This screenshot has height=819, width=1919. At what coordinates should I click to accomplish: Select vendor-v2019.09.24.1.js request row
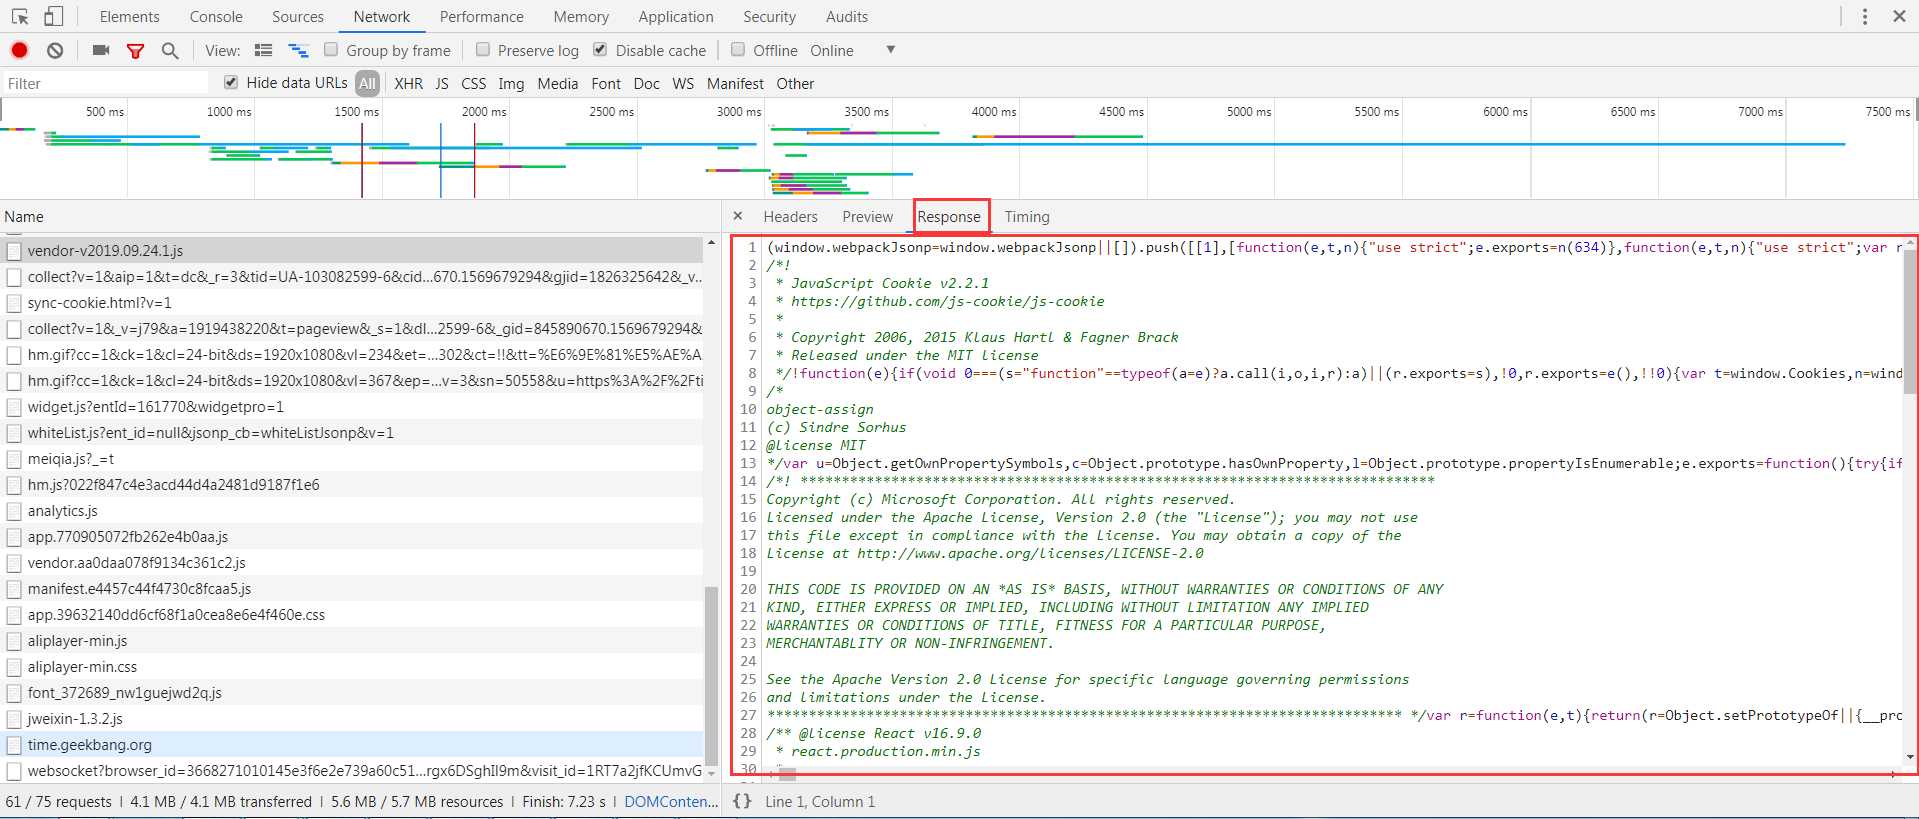352,250
